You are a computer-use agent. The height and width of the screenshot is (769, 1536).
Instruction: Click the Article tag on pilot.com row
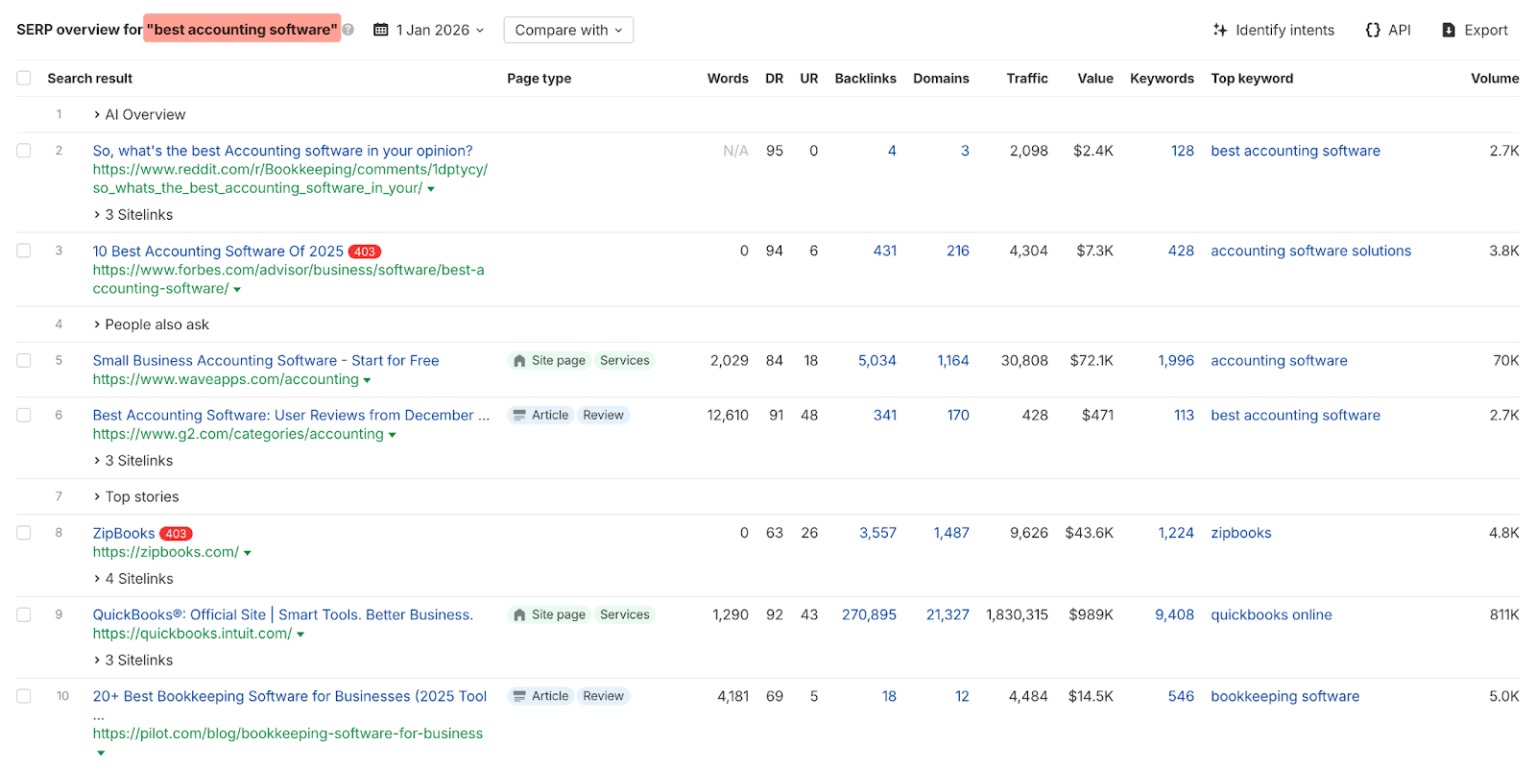point(539,696)
